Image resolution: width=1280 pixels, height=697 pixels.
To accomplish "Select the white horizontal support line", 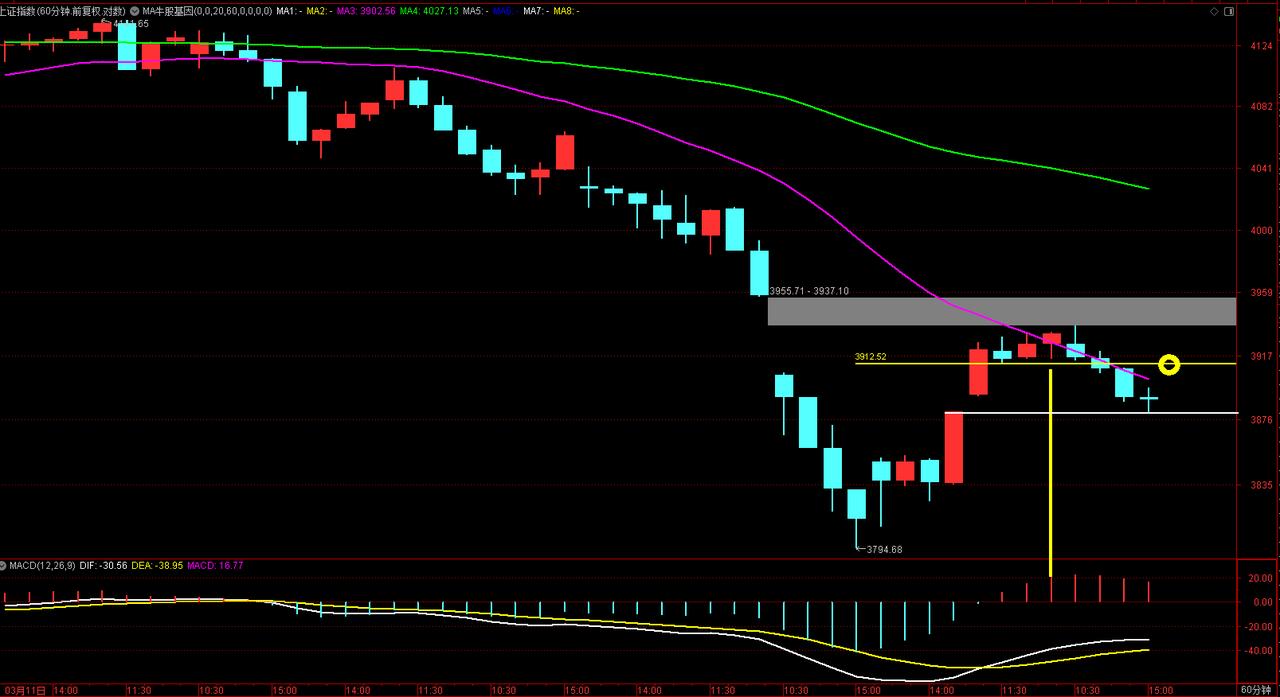I will click(x=1091, y=413).
